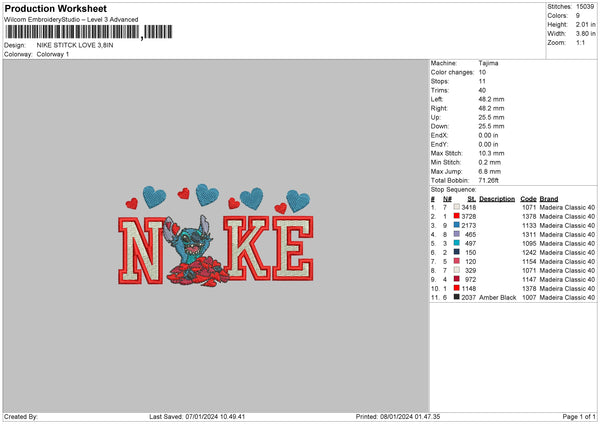Select the Max Jump value 6.8 mm

pos(490,171)
